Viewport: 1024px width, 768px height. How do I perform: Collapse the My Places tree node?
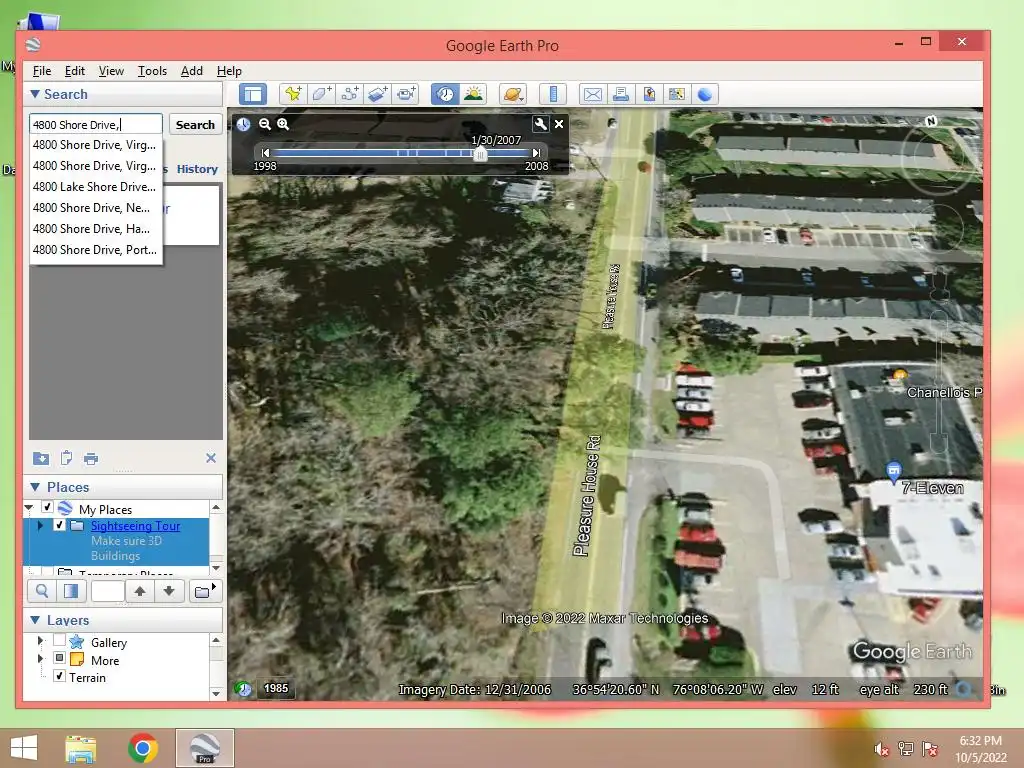(x=29, y=507)
